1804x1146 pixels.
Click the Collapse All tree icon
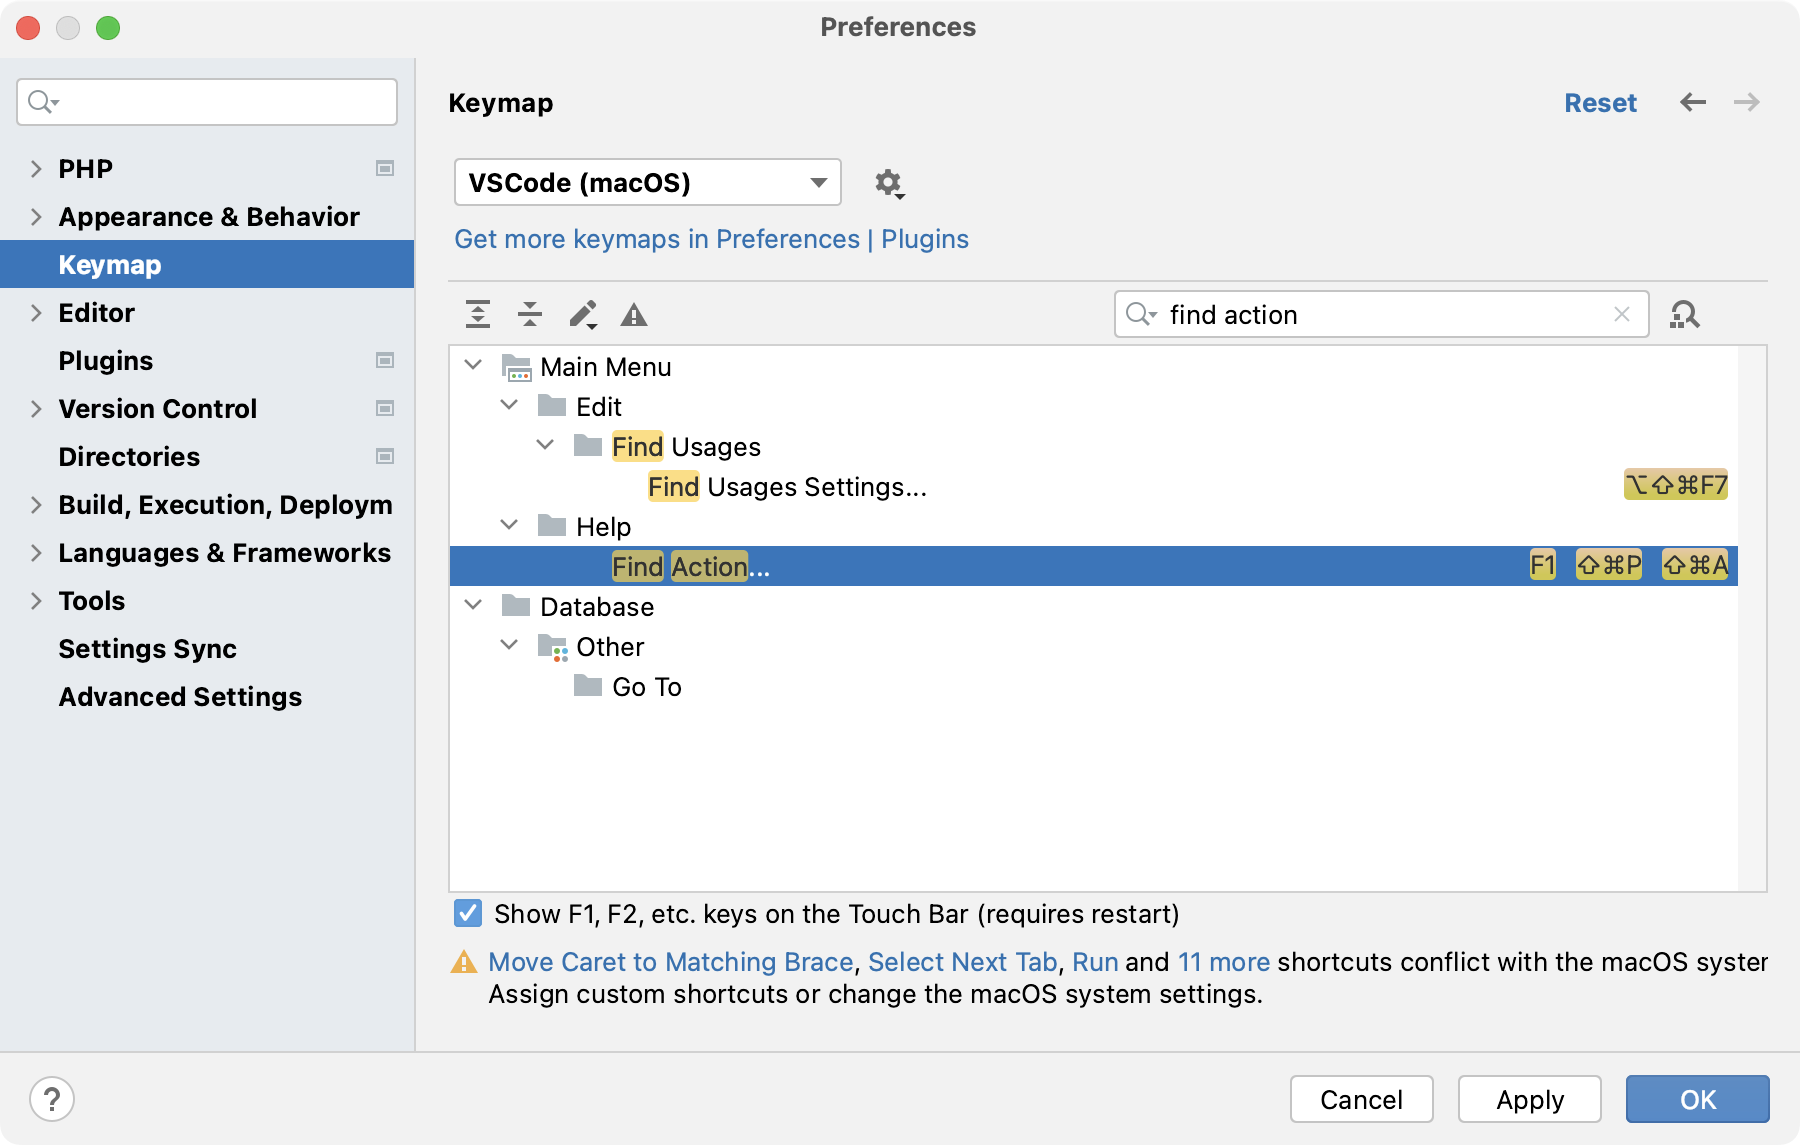[530, 315]
